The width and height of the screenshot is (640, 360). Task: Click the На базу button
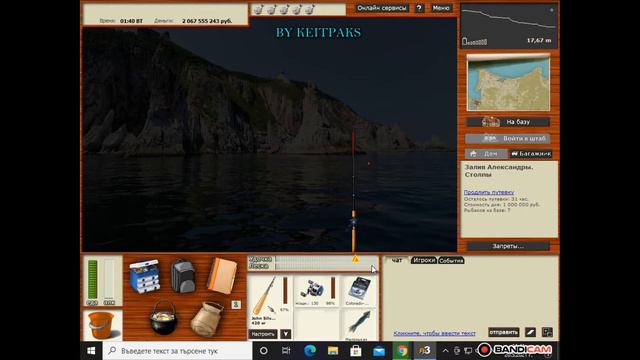(508, 122)
